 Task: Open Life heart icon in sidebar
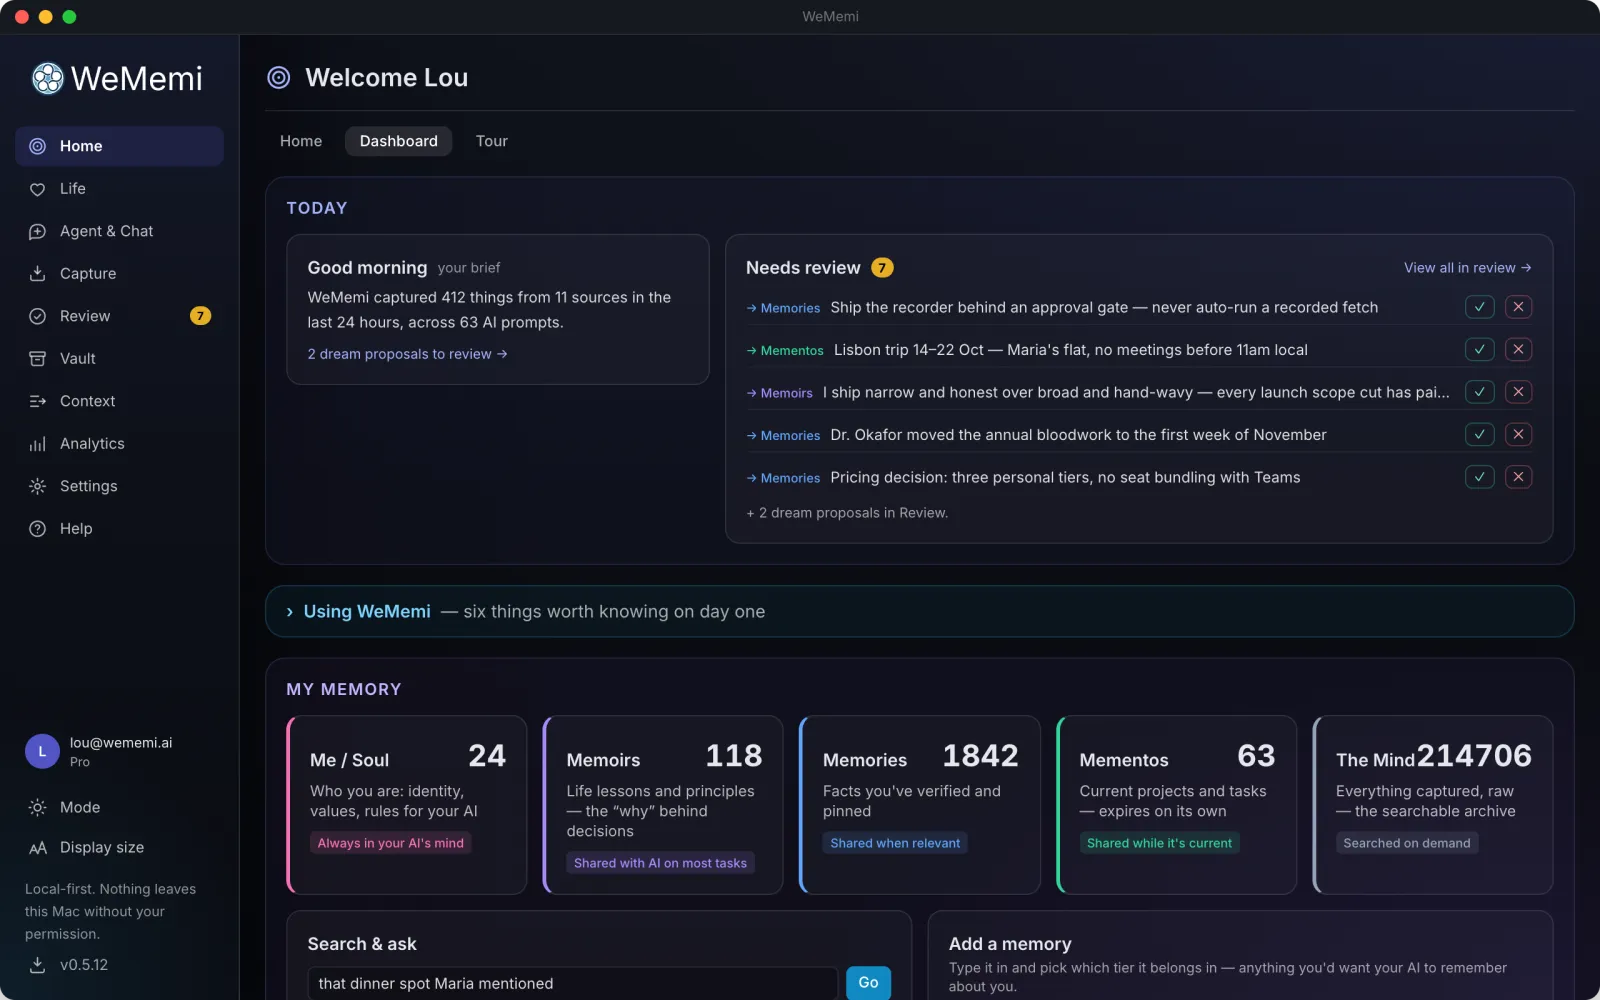pyautogui.click(x=37, y=189)
